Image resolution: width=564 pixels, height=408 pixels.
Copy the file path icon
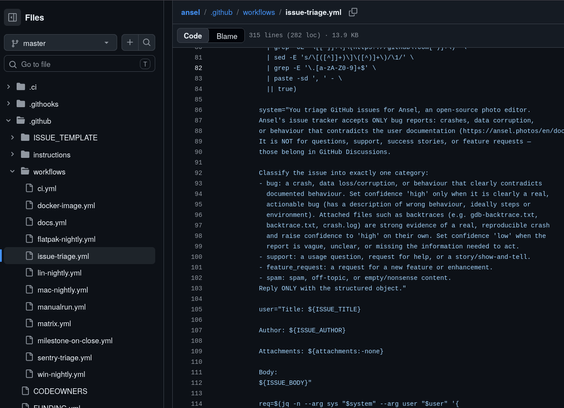click(353, 12)
